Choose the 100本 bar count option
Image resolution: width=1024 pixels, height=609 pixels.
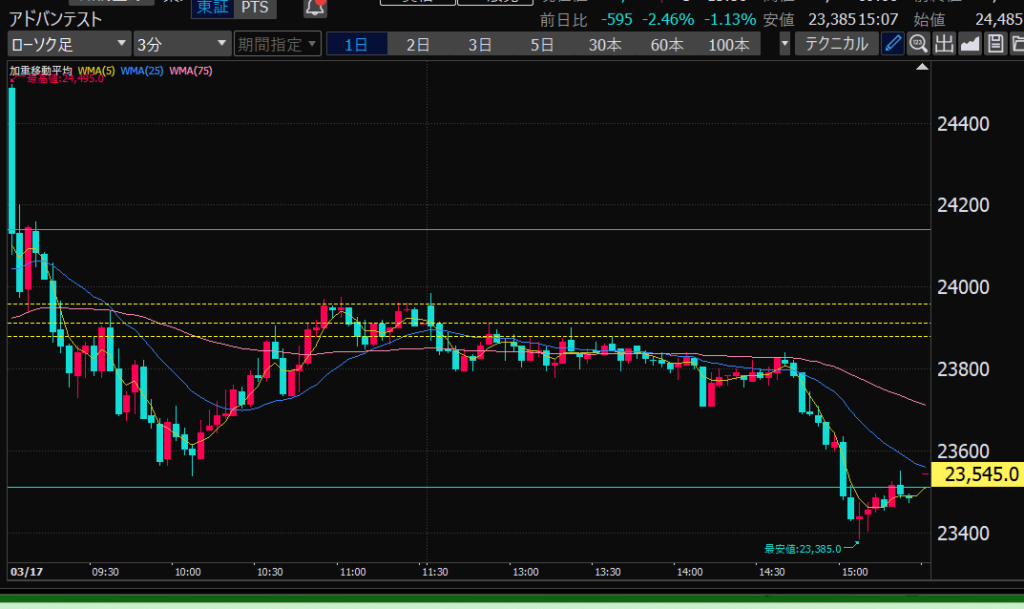click(x=728, y=44)
